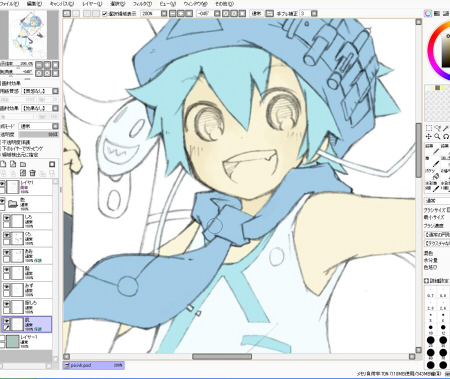Image resolution: width=450 pixels, height=379 pixels.
Task: Click the redo arrow in the top toolbar
Action: (76, 13)
